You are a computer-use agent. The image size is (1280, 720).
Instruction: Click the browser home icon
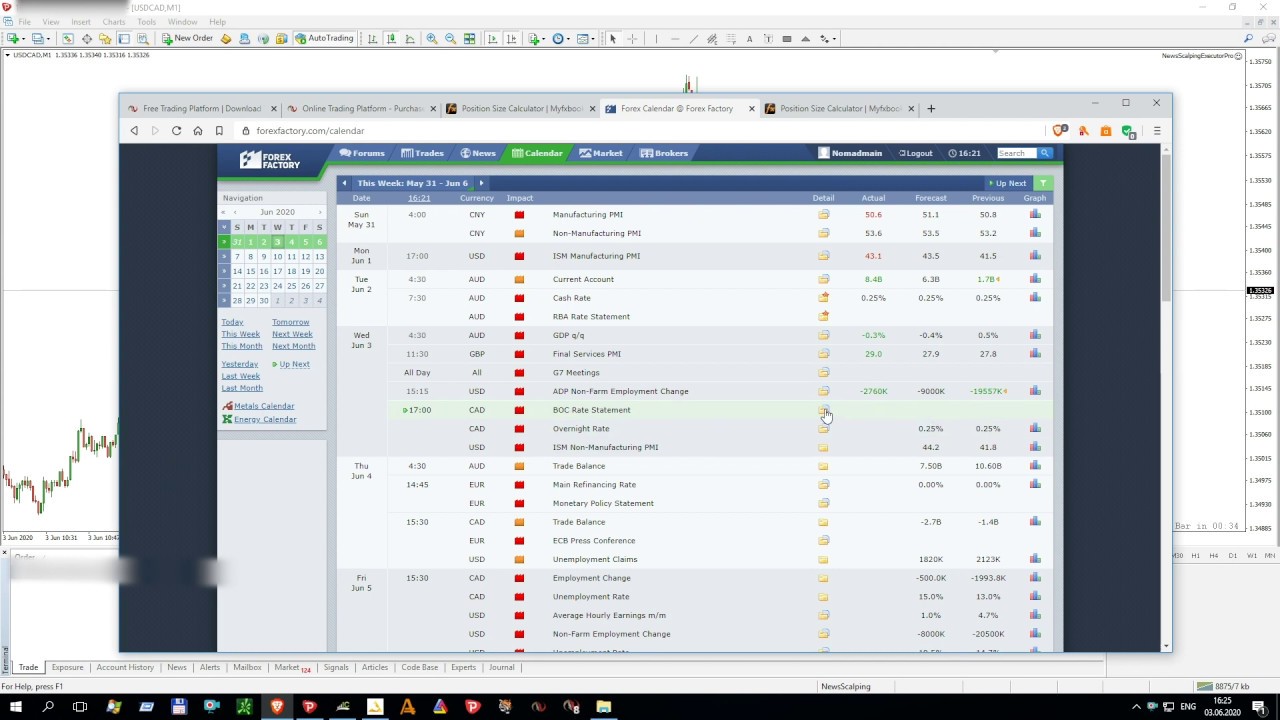pyautogui.click(x=198, y=131)
